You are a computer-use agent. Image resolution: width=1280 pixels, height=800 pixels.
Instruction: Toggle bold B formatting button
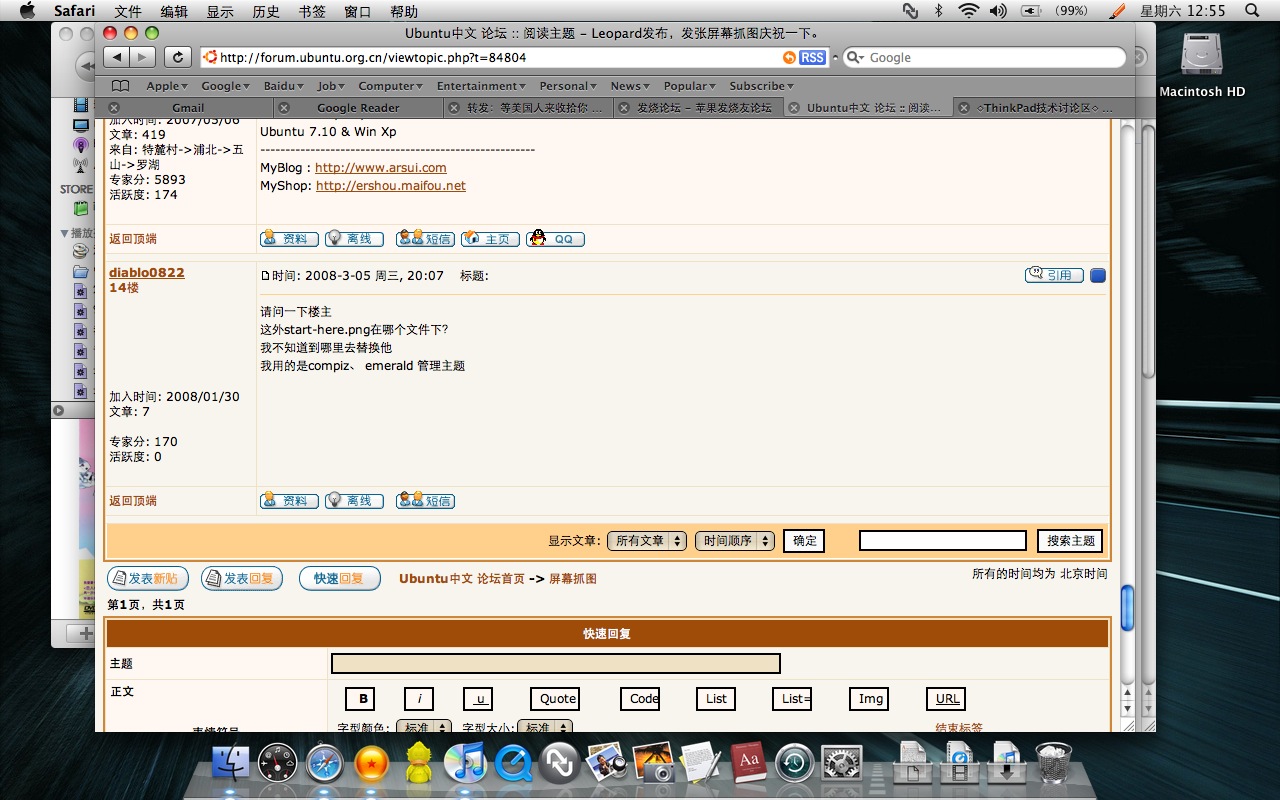(x=360, y=699)
